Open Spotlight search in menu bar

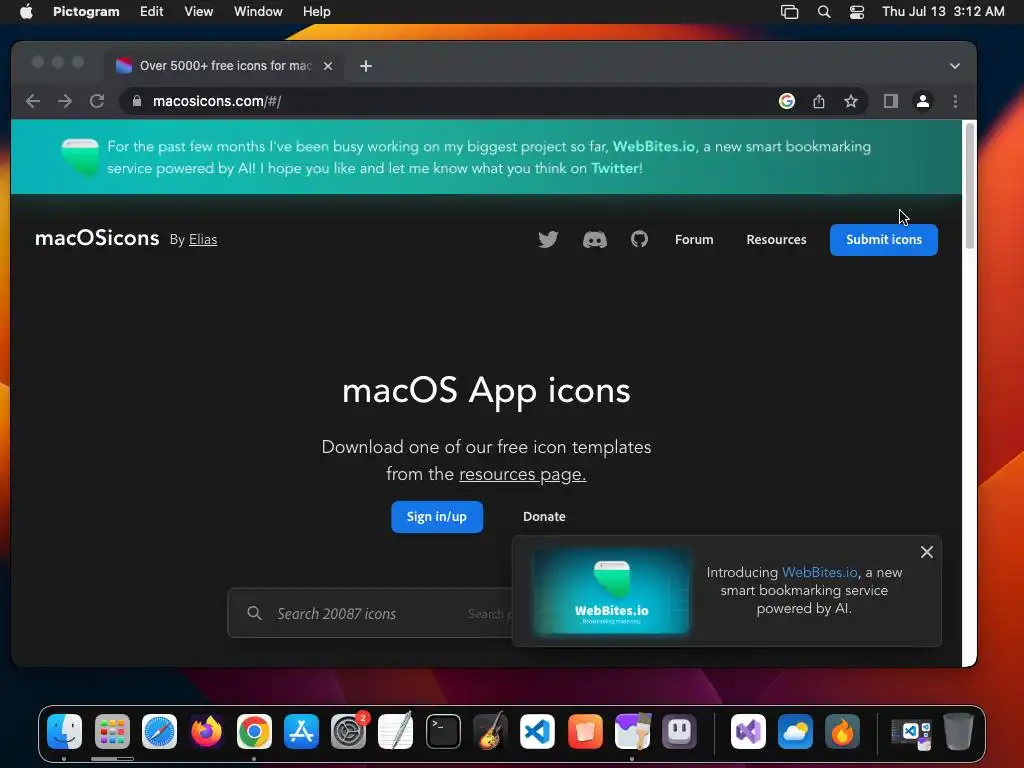[824, 12]
